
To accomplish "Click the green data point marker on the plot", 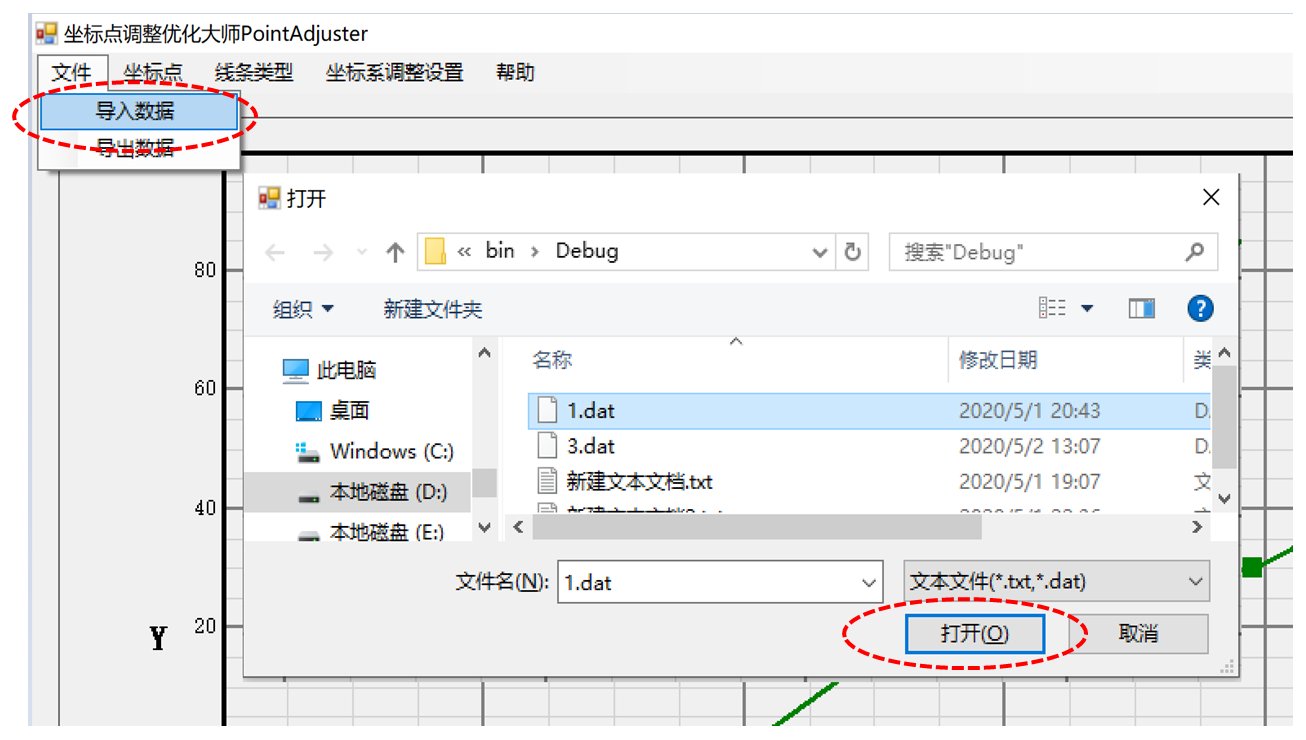I will (x=1252, y=567).
